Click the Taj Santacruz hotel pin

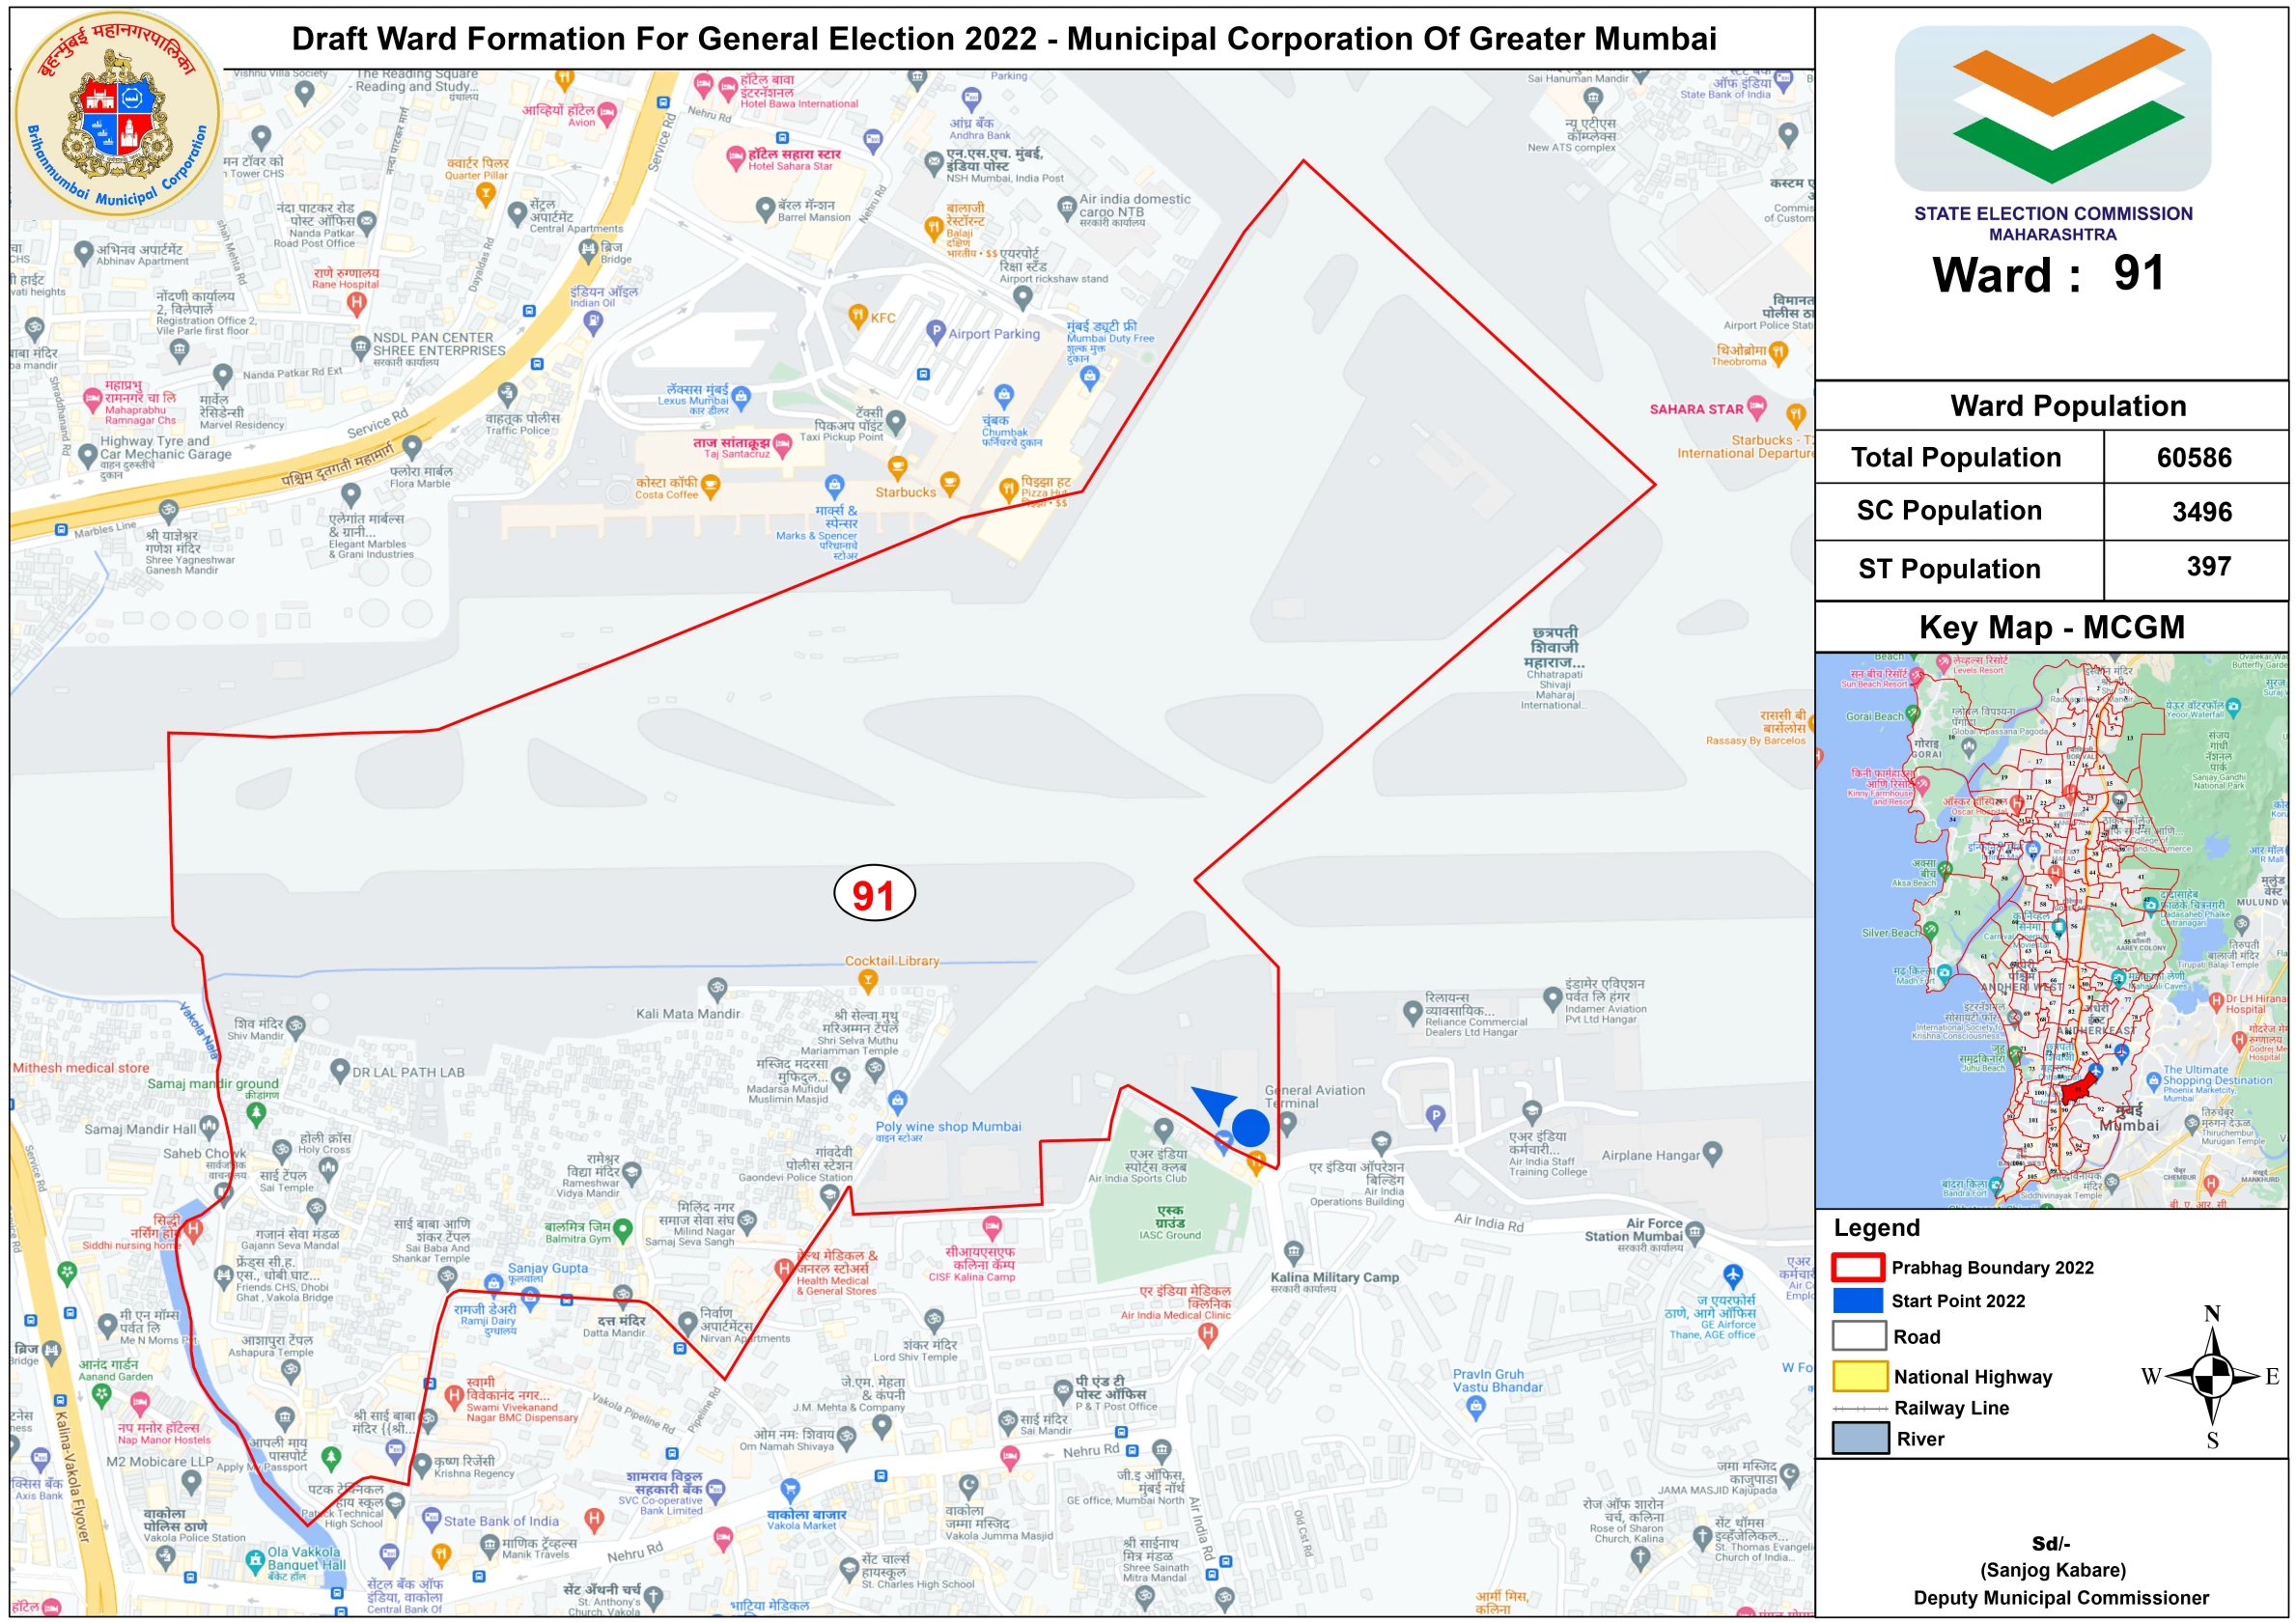pyautogui.click(x=782, y=443)
